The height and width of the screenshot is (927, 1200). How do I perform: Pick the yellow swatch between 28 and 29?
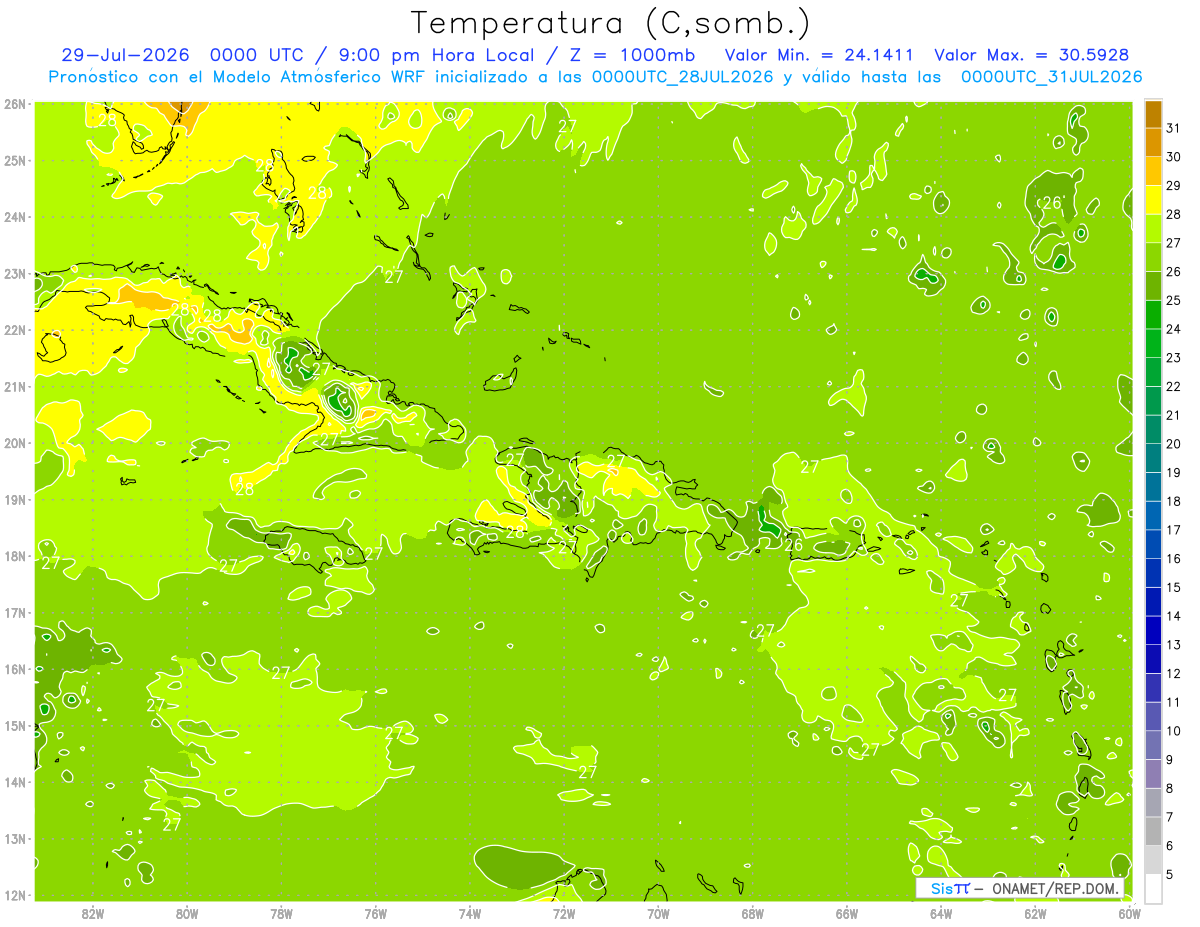(x=1153, y=199)
